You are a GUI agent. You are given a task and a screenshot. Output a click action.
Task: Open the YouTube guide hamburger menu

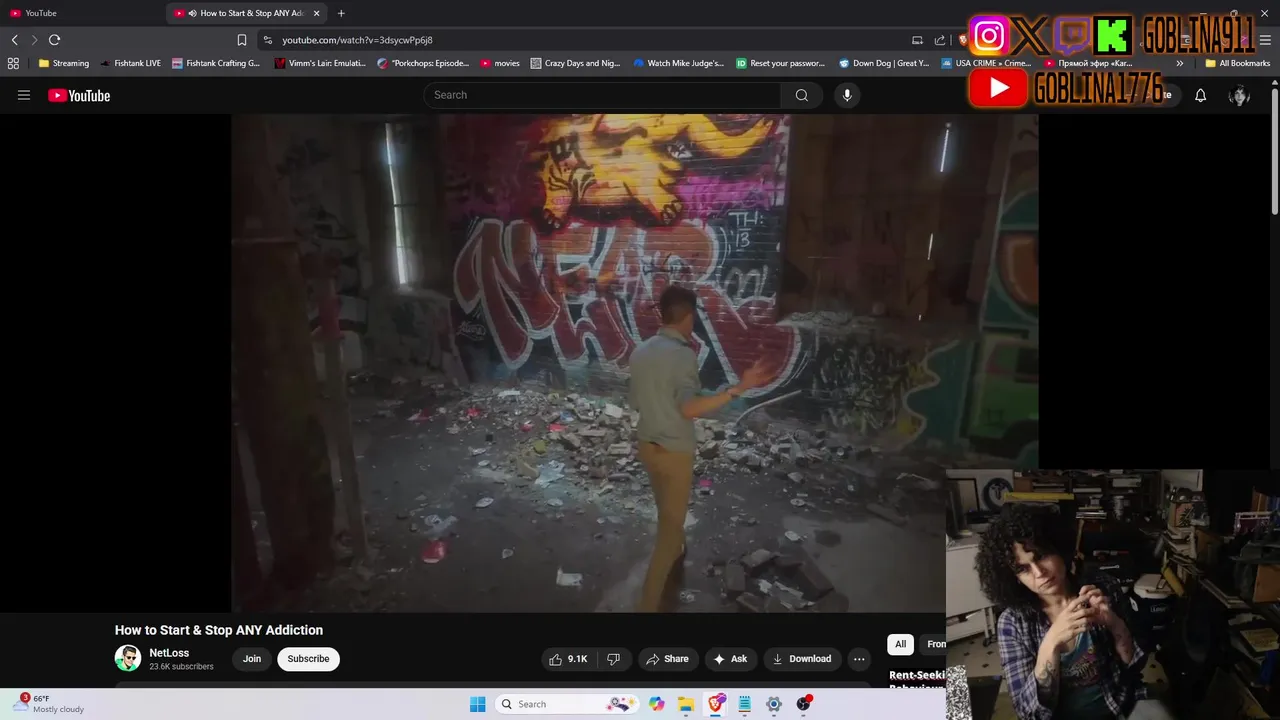(24, 95)
